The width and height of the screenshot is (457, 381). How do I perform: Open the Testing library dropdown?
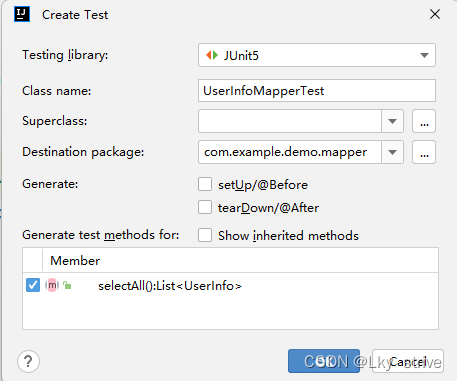(x=317, y=55)
